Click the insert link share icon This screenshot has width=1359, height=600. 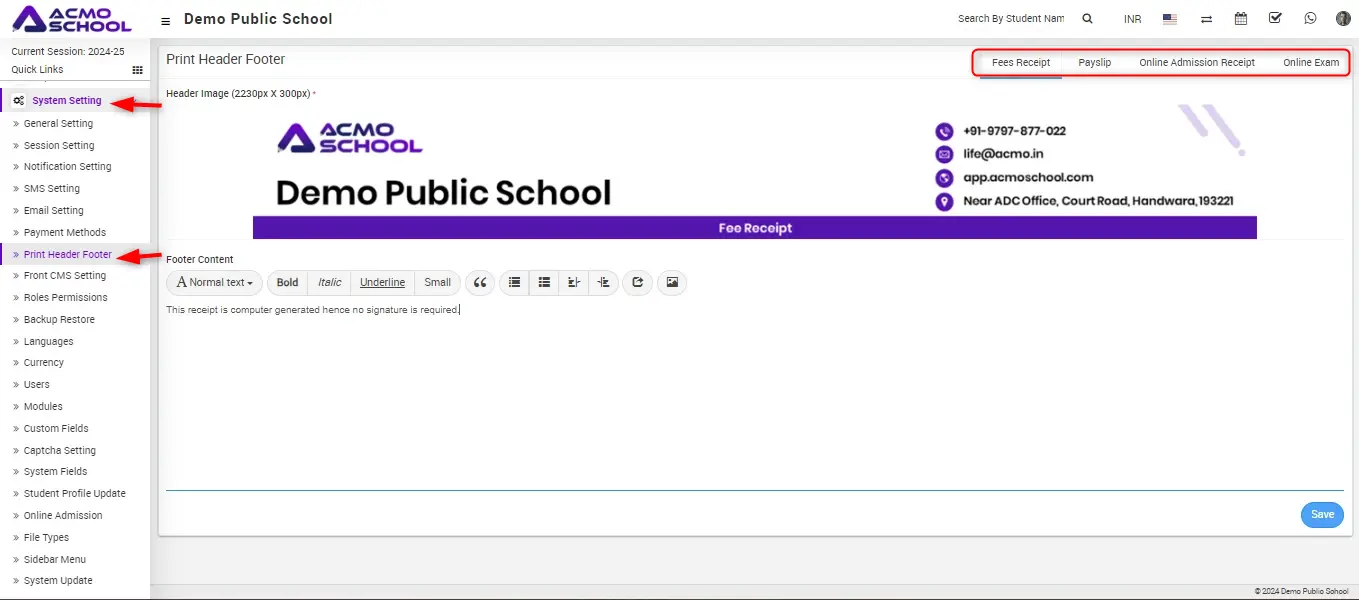(x=637, y=283)
